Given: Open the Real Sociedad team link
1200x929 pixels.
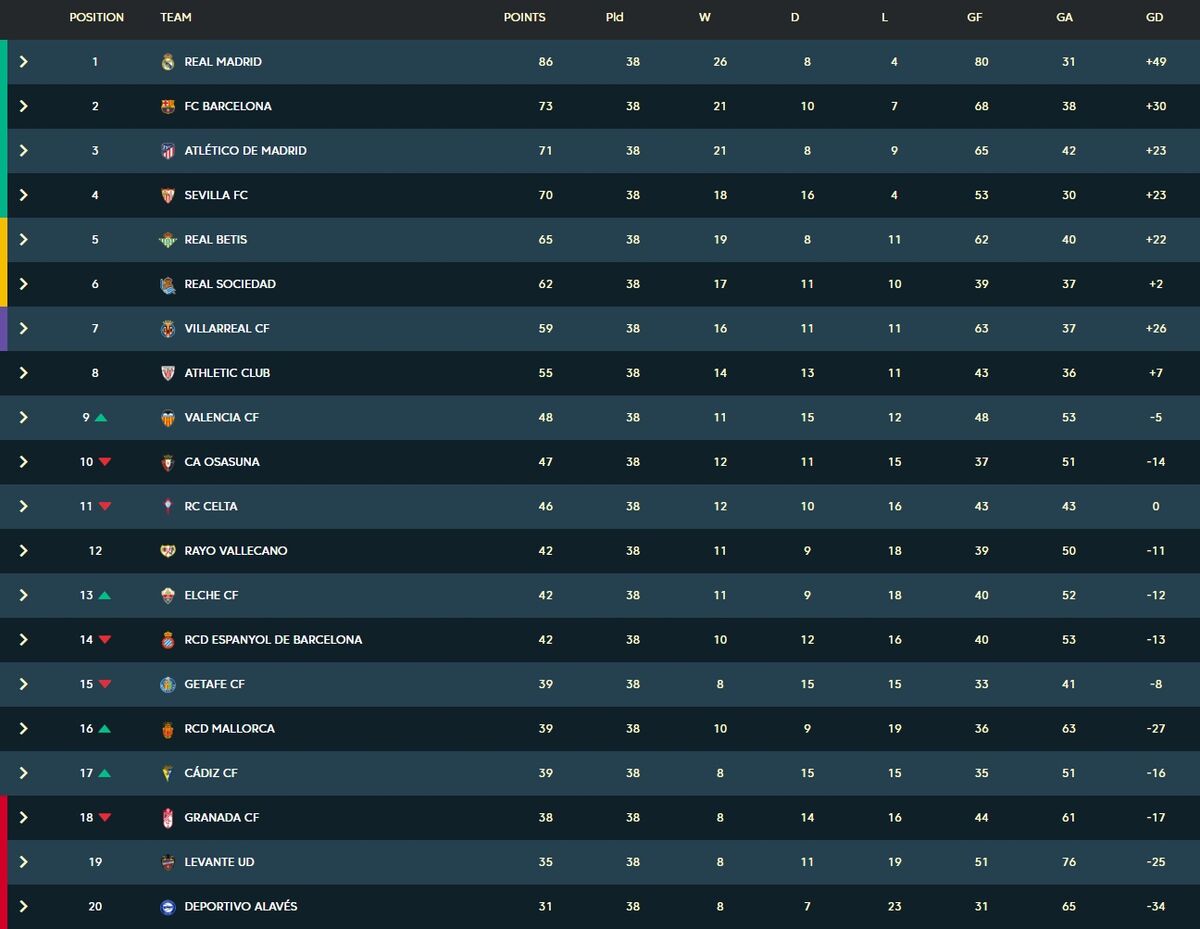Looking at the screenshot, I should [229, 284].
